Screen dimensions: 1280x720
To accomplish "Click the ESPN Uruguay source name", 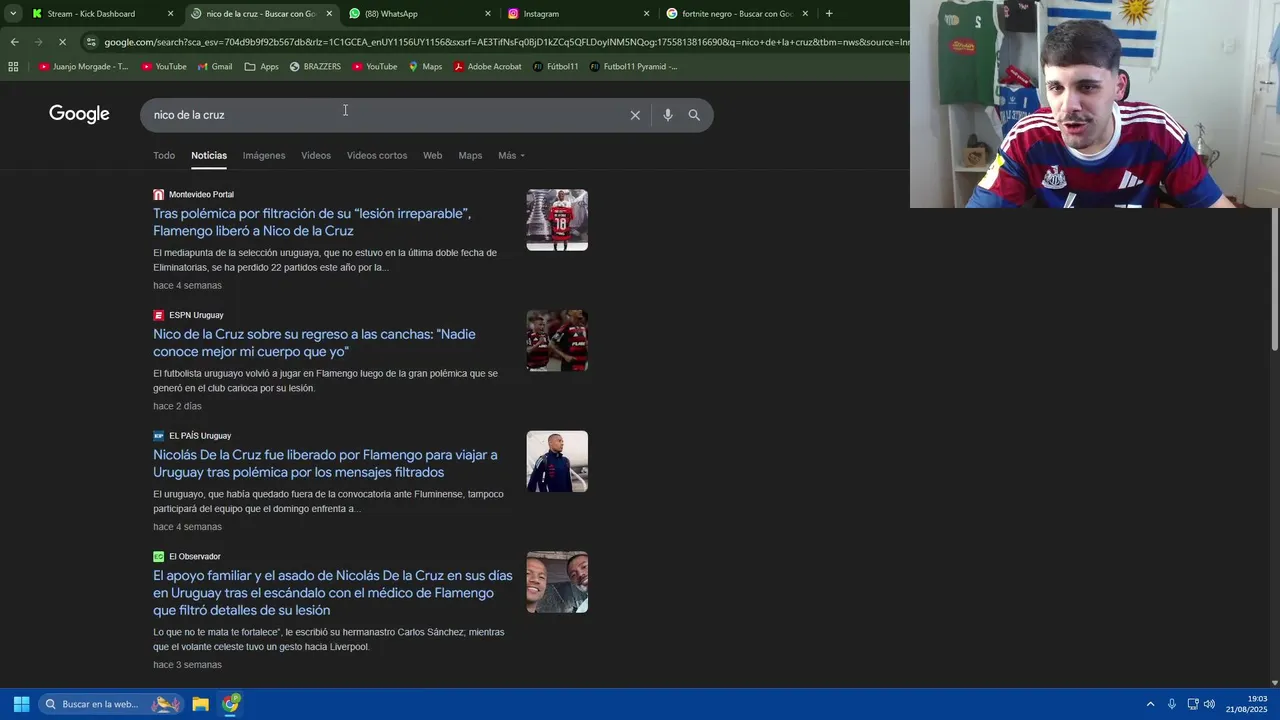I will [196, 315].
